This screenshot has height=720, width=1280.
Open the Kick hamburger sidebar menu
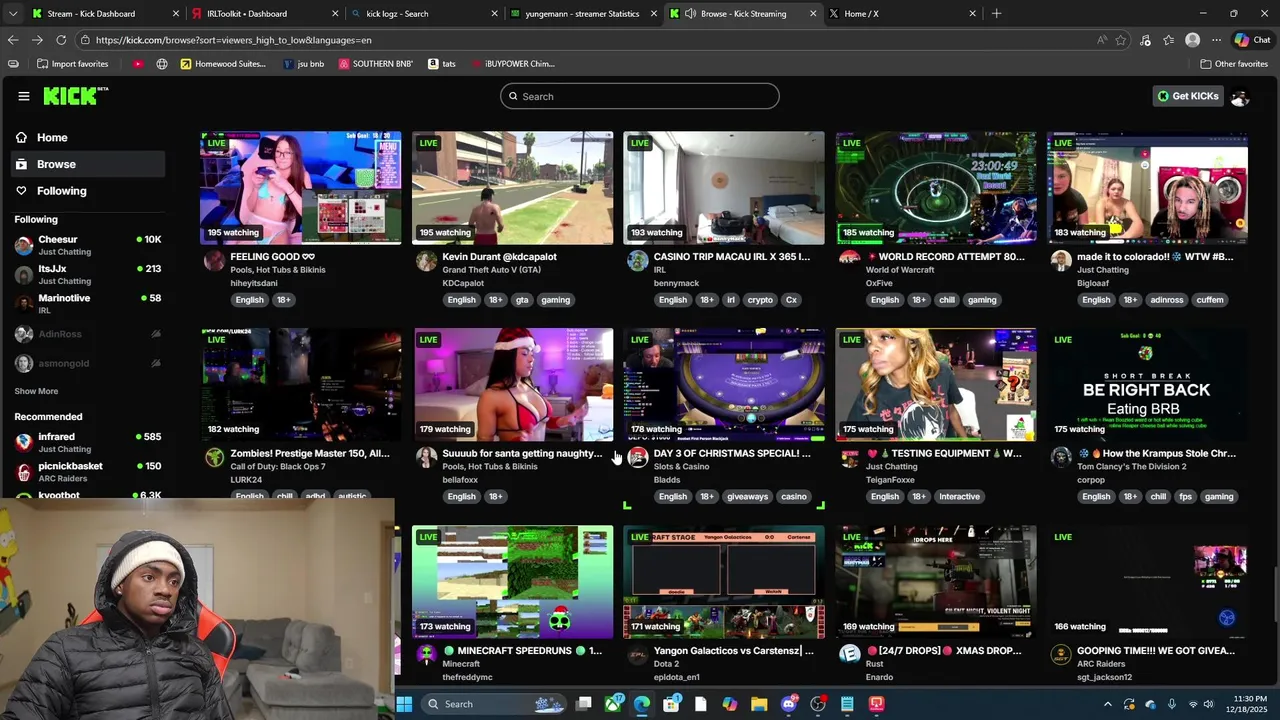[x=23, y=96]
